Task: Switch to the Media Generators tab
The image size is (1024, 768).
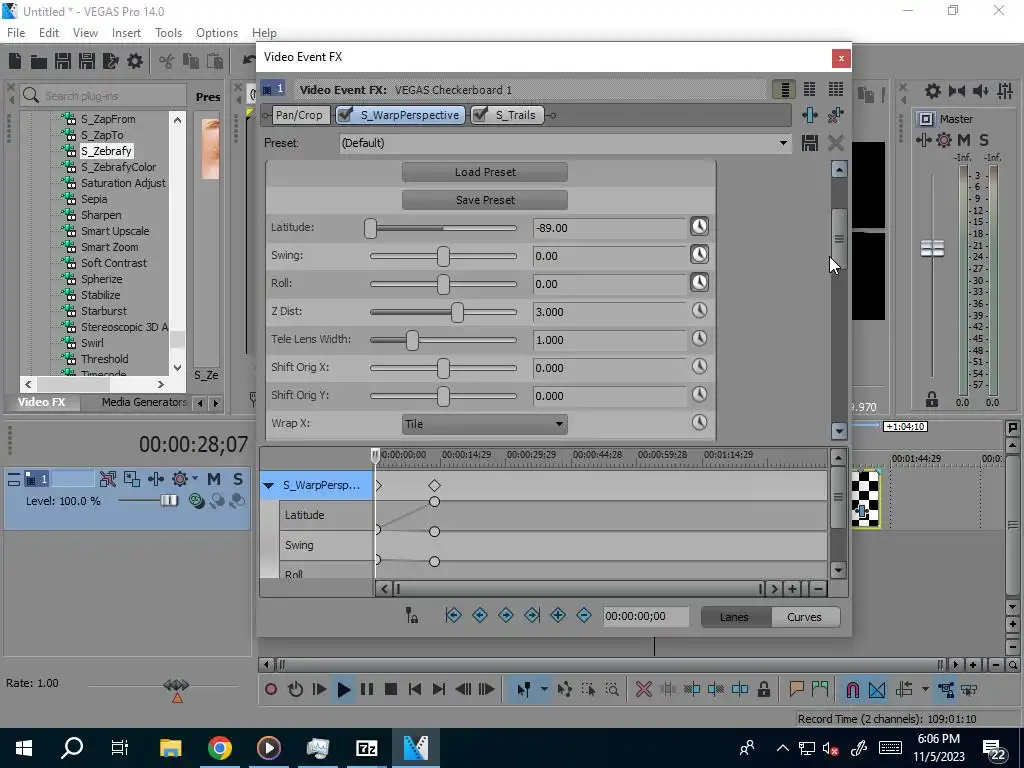Action: point(144,402)
